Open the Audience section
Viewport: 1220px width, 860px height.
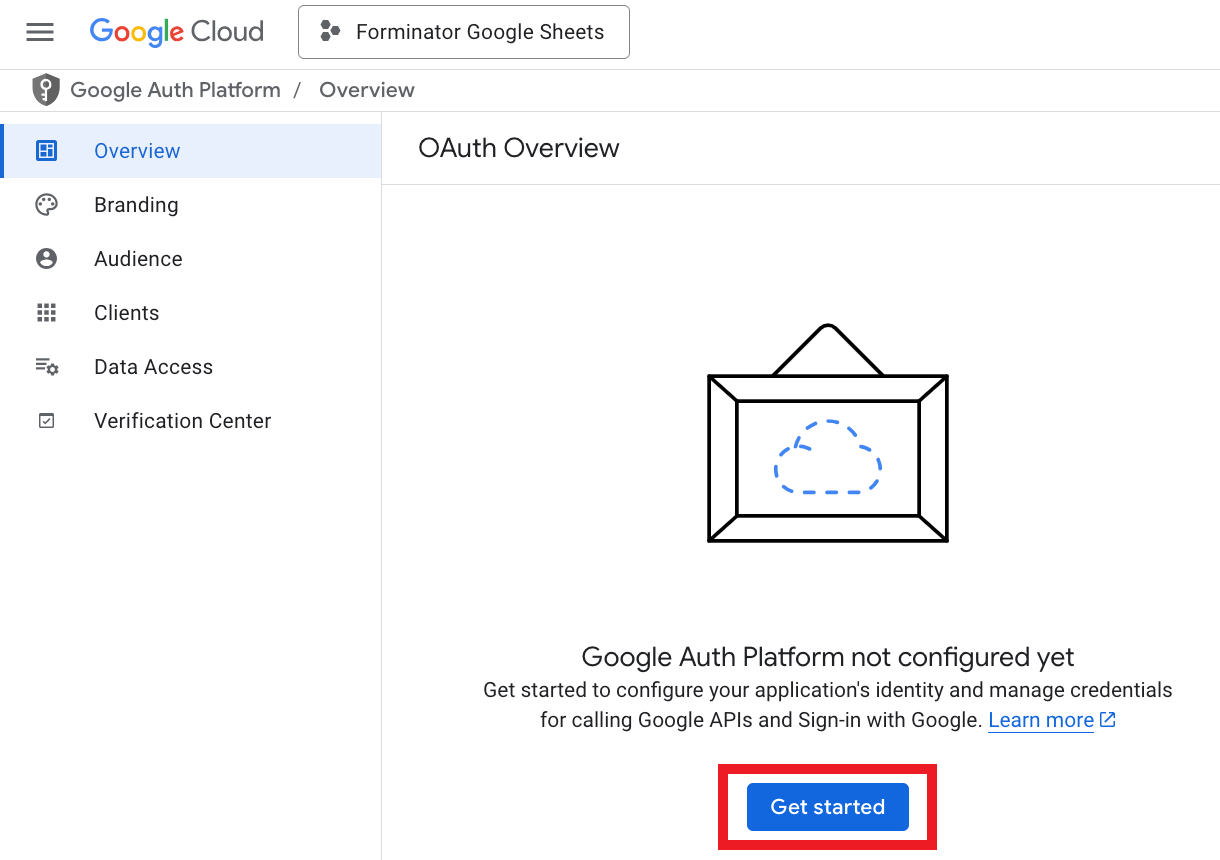coord(192,259)
